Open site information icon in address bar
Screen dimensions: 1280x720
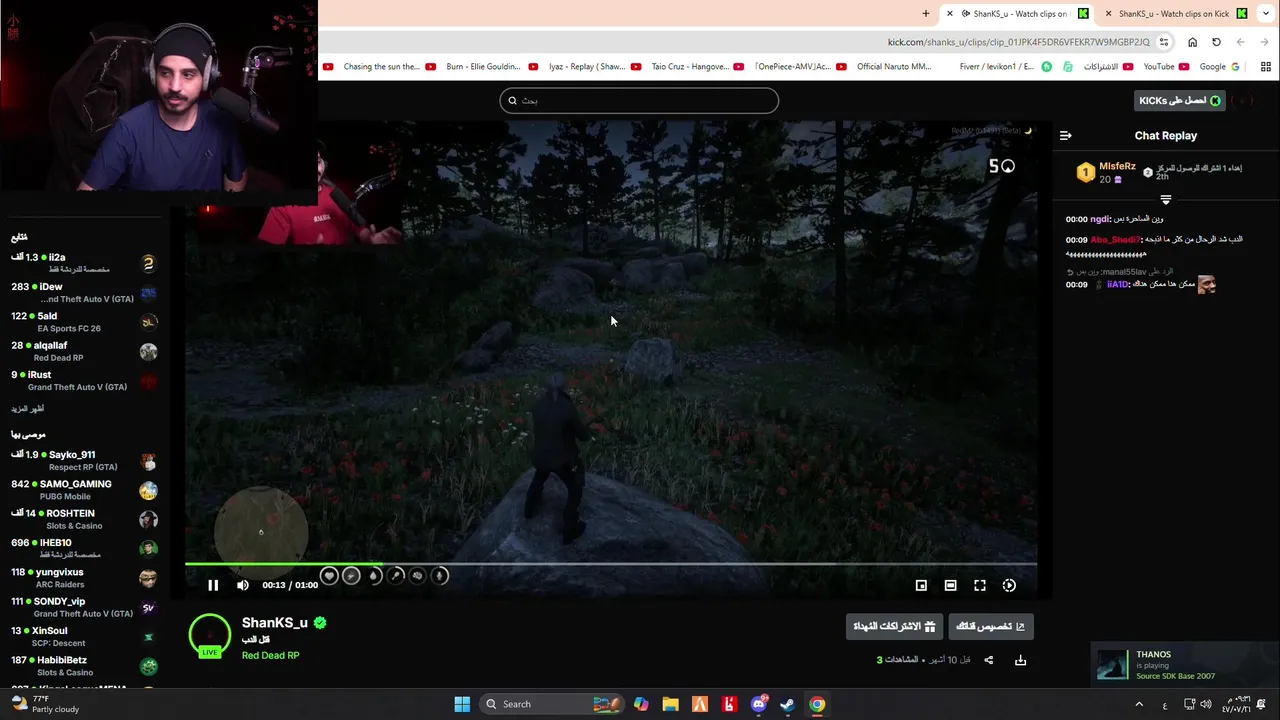point(1164,42)
